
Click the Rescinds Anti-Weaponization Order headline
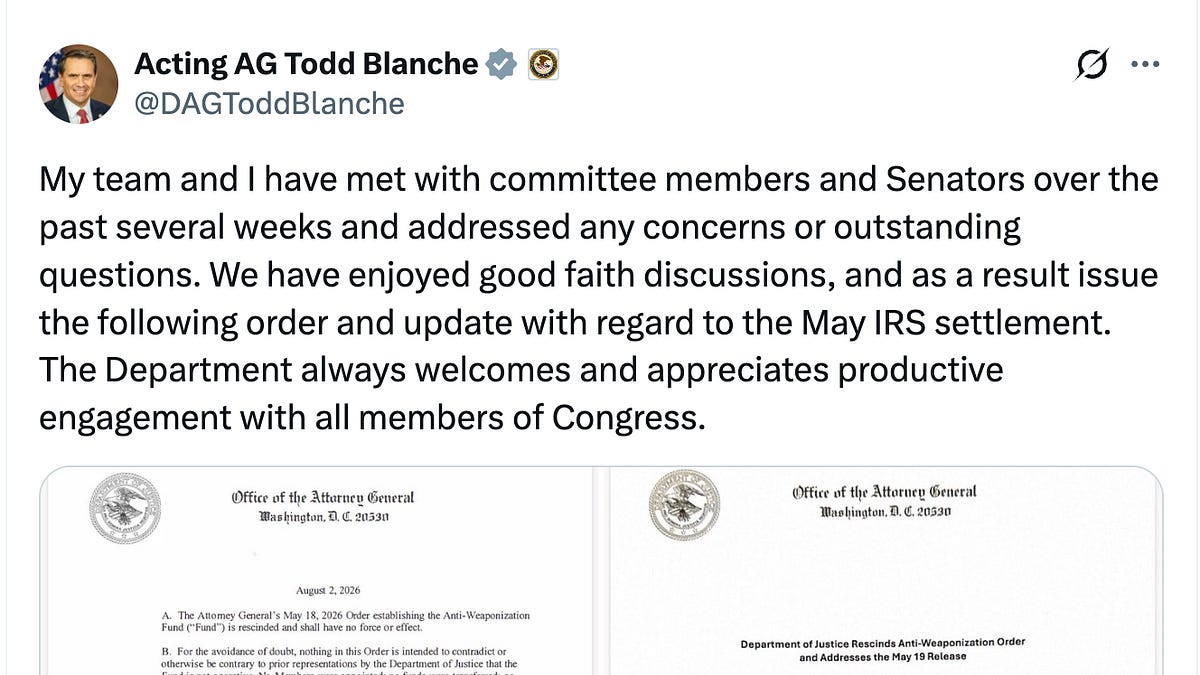pos(884,650)
